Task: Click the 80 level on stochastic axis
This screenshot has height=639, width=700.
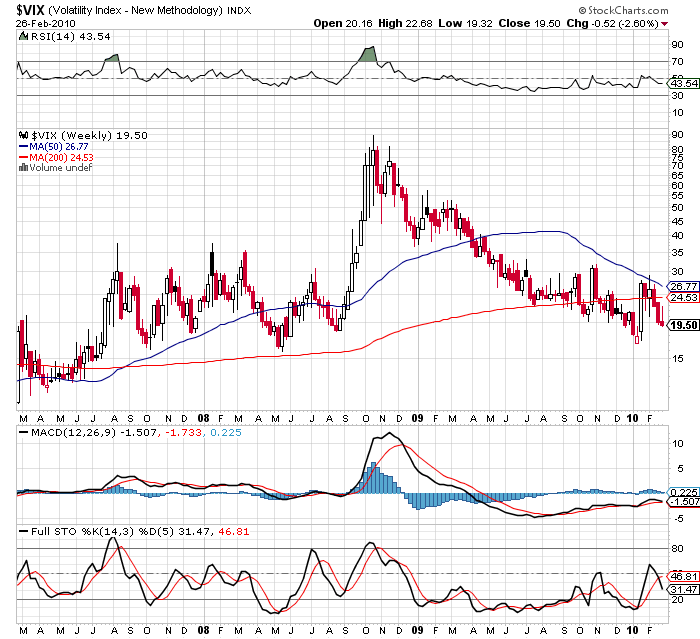Action: 677,548
